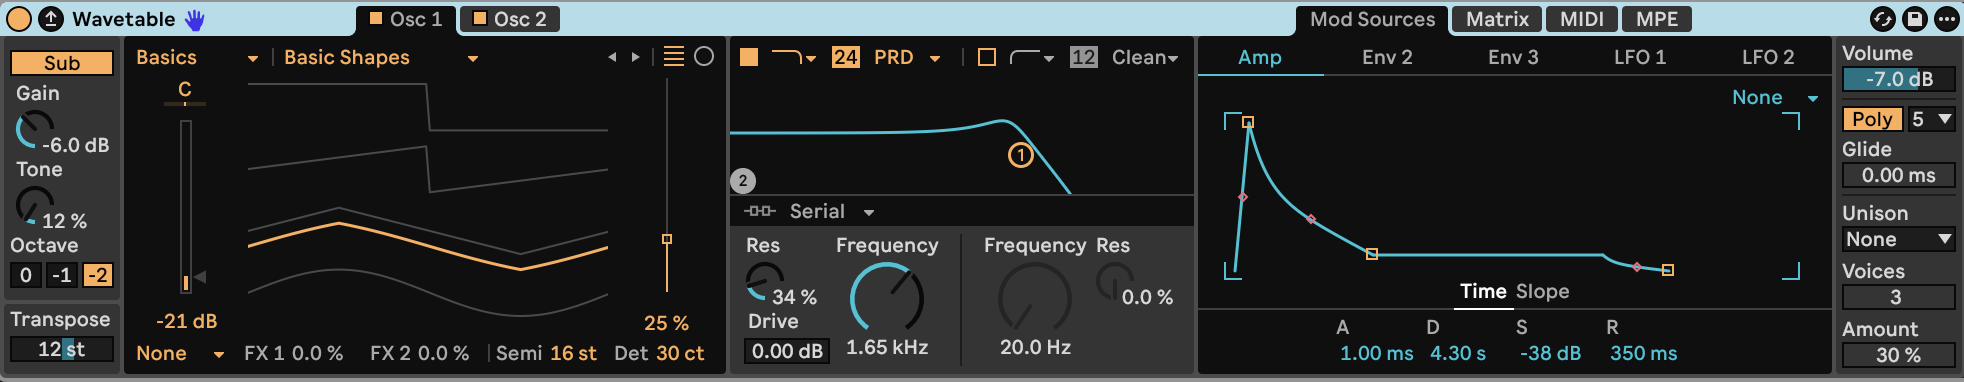This screenshot has width=1964, height=382.
Task: Open the device options ellipsis icon
Action: (x=1946, y=19)
